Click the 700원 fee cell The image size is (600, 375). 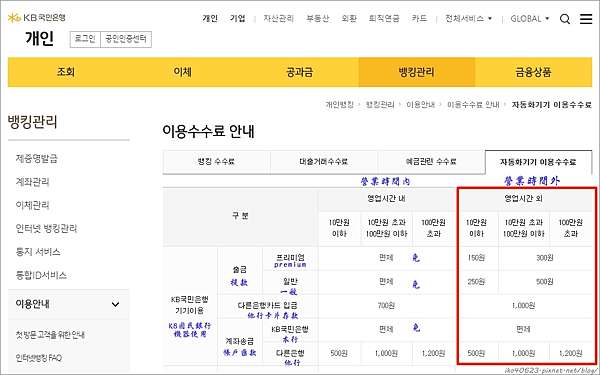click(386, 305)
